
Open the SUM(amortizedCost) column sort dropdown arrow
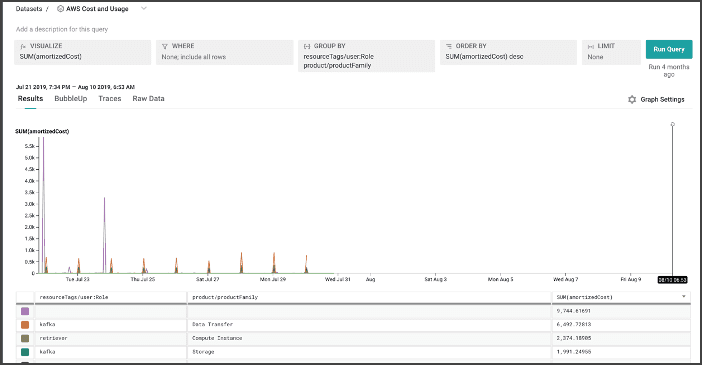pyautogui.click(x=684, y=296)
